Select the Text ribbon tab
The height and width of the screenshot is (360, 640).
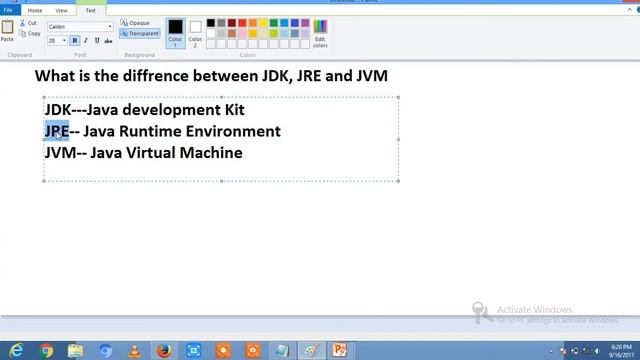(91, 10)
